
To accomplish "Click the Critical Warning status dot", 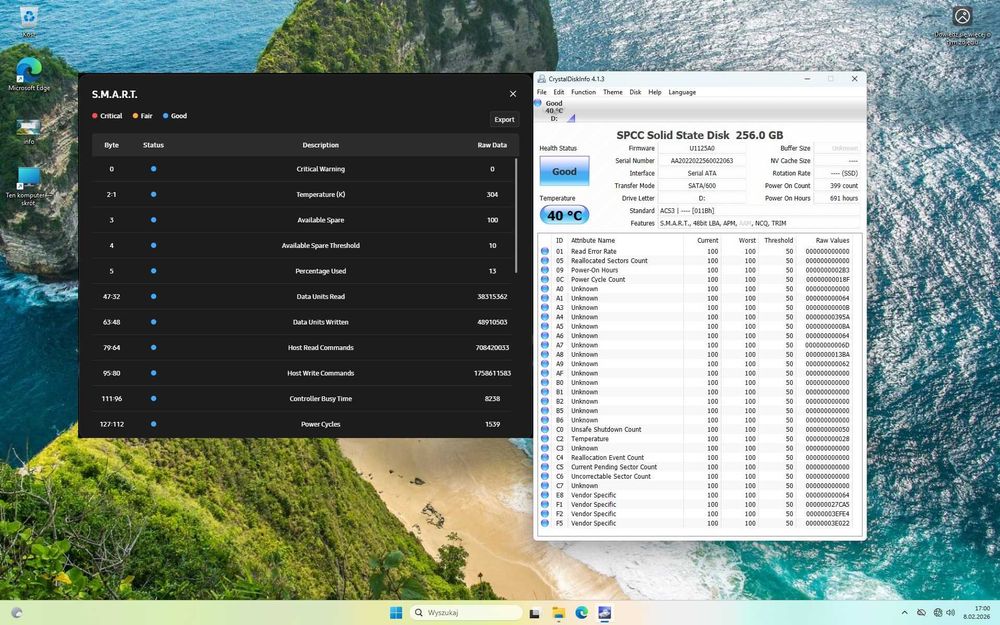I will tap(153, 169).
